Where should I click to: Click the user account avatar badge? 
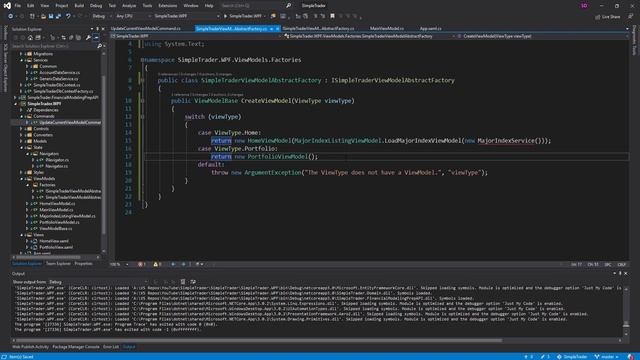point(584,6)
